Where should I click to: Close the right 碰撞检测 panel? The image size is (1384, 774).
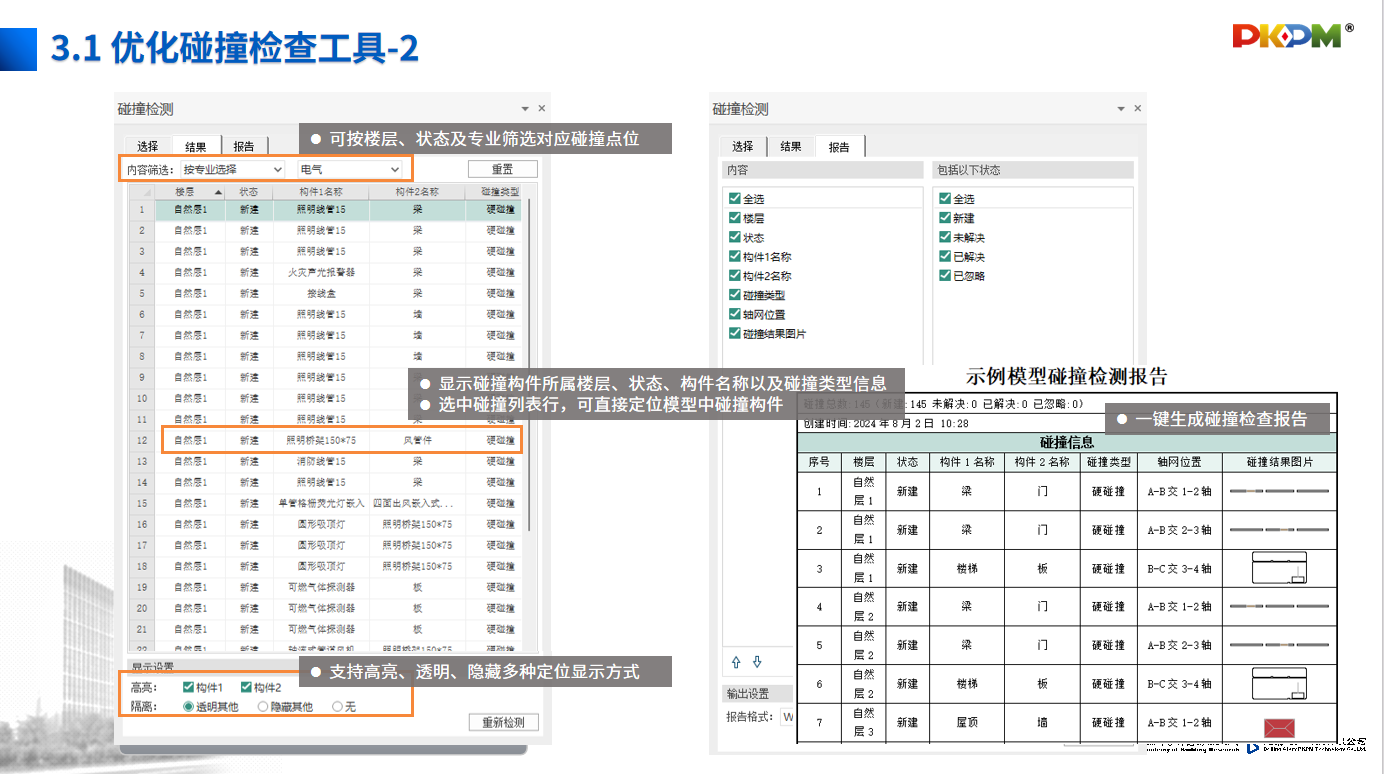(x=1137, y=109)
